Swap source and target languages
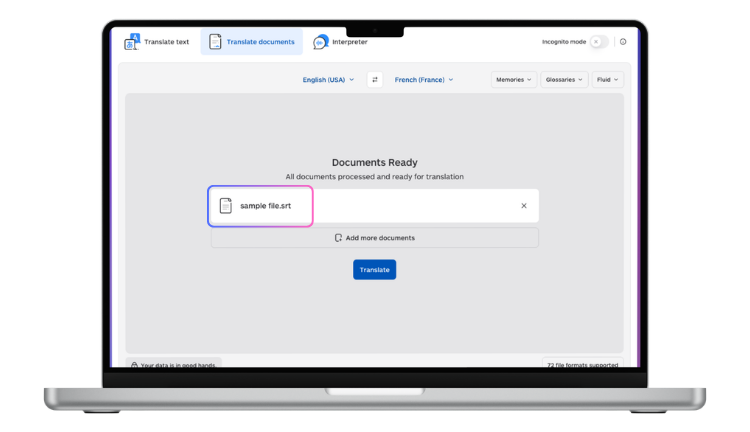Viewport: 750px width, 432px height. (375, 80)
